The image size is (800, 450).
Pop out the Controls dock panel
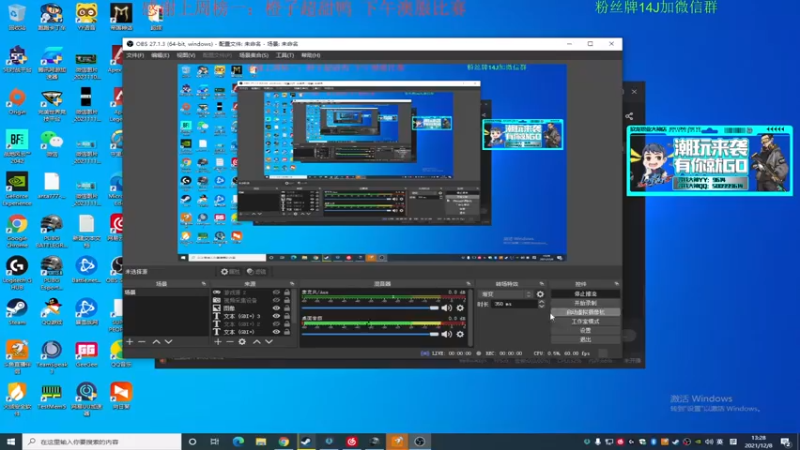616,284
